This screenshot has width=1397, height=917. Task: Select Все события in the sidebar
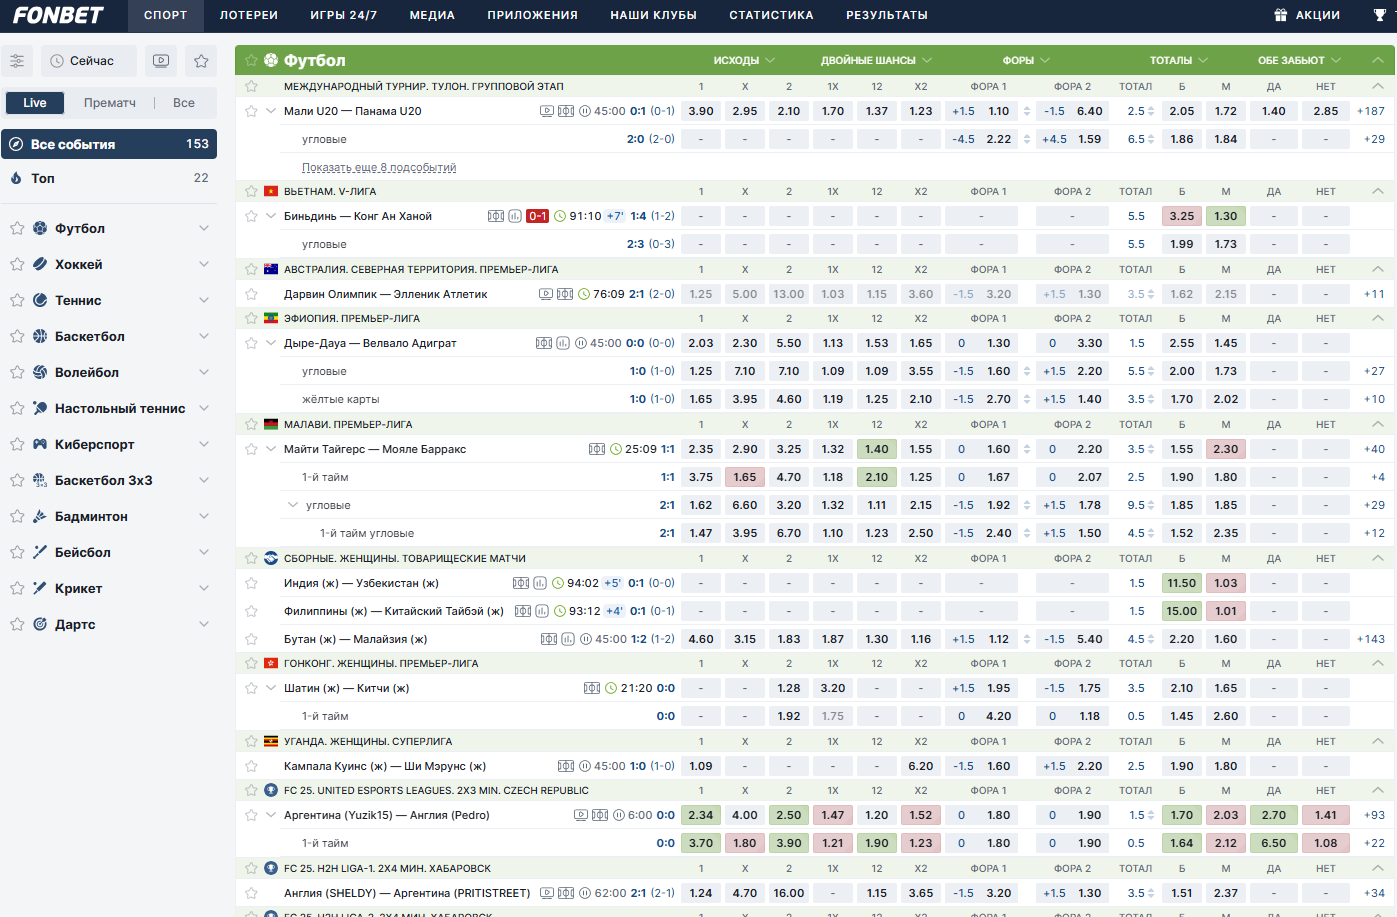point(109,144)
